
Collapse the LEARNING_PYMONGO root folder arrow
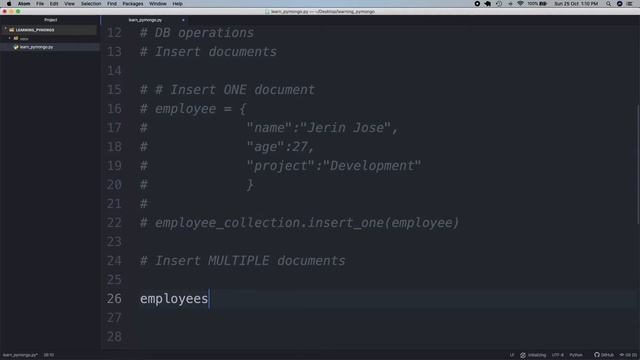(x=6, y=29)
